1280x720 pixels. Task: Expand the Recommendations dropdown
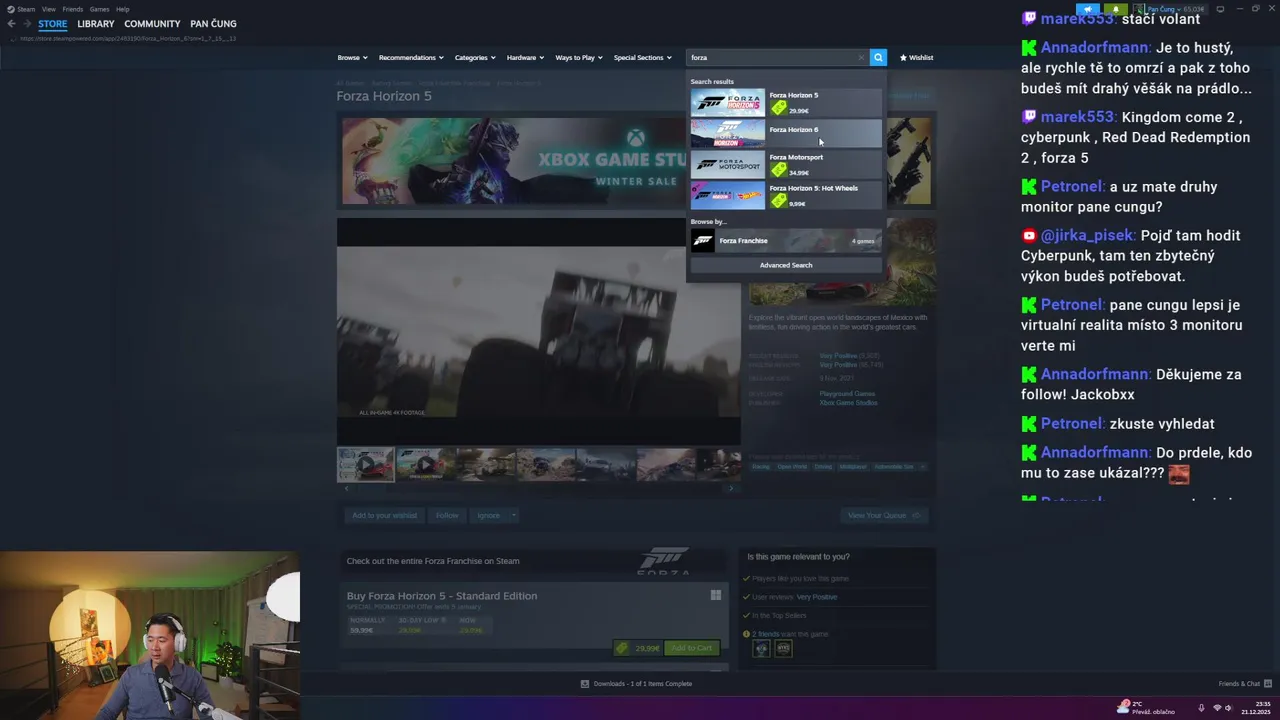pos(411,58)
